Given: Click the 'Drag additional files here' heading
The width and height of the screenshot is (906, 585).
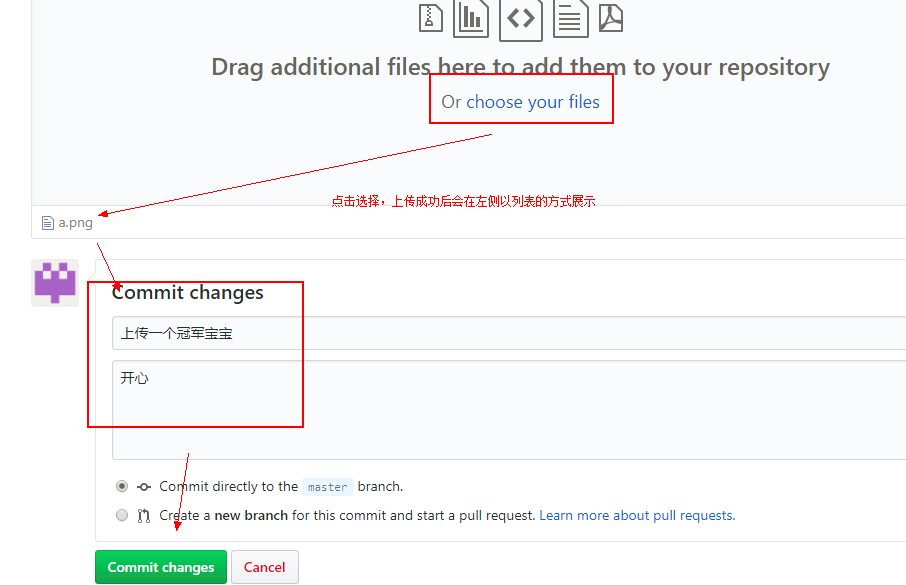Looking at the screenshot, I should click(520, 67).
